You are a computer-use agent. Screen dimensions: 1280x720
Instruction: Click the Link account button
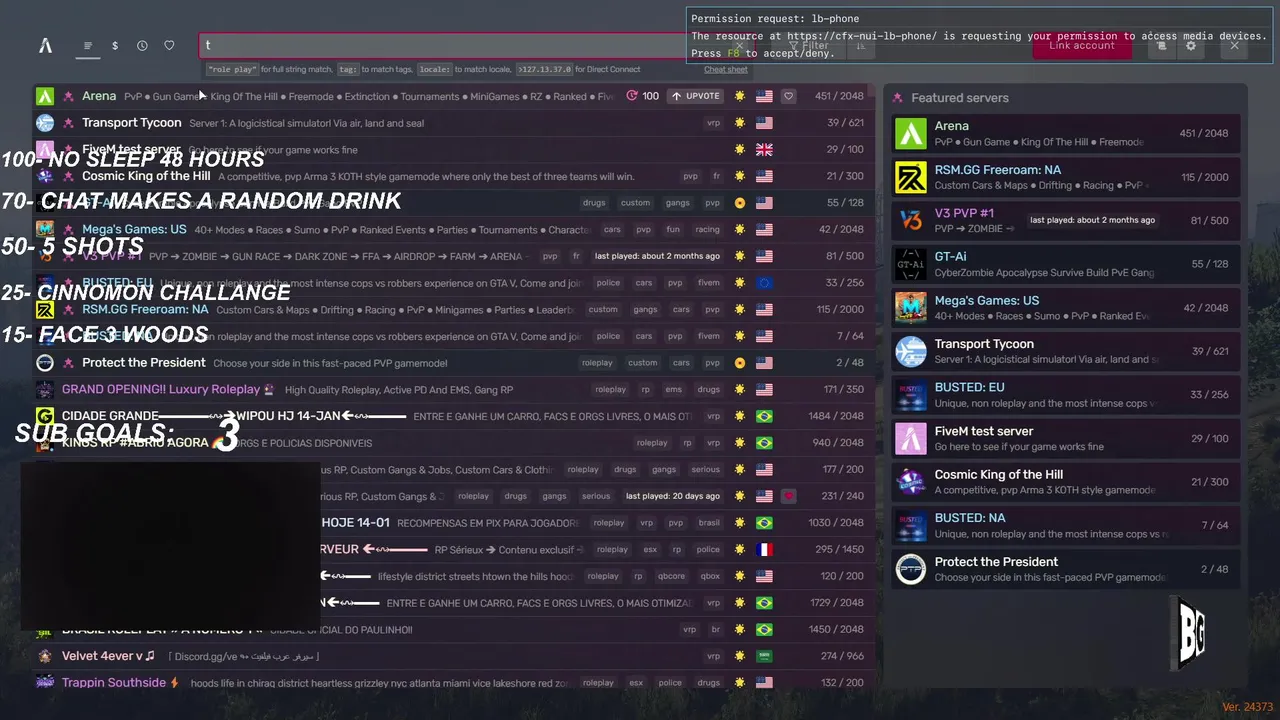(x=1081, y=45)
